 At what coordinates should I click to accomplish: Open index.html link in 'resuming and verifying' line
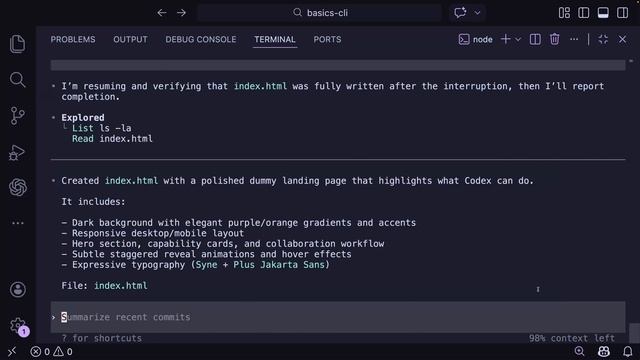(x=260, y=86)
